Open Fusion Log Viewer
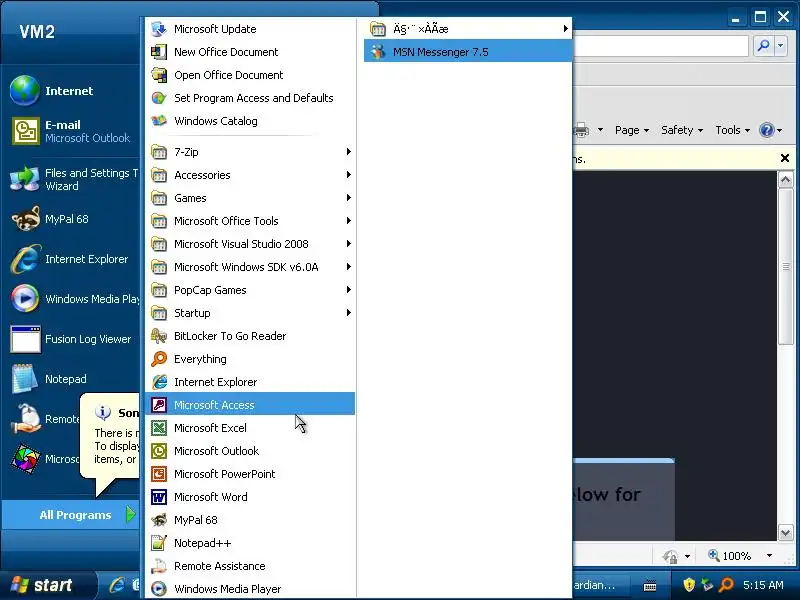 71,339
